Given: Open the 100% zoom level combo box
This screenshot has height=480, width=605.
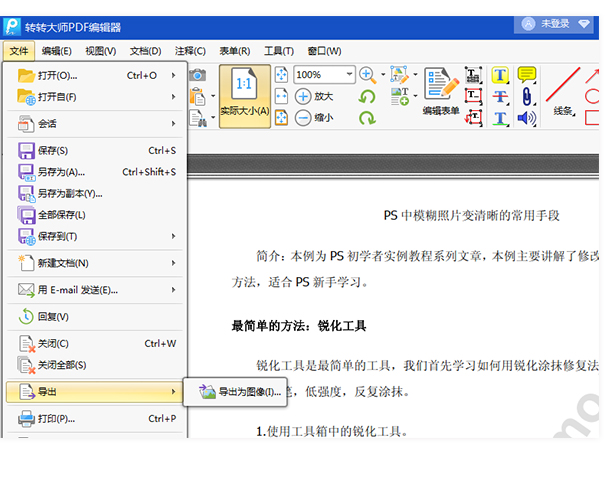Looking at the screenshot, I should [x=324, y=74].
